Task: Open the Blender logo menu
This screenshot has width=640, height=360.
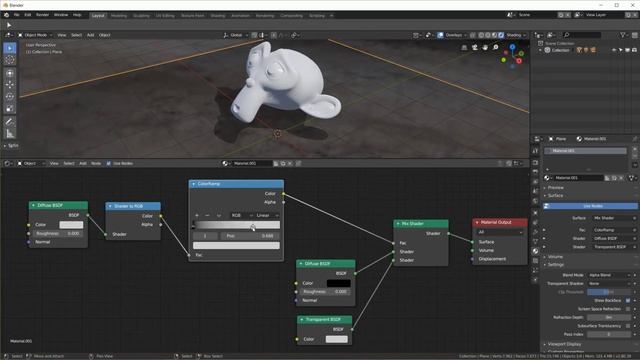Action: [x=6, y=15]
